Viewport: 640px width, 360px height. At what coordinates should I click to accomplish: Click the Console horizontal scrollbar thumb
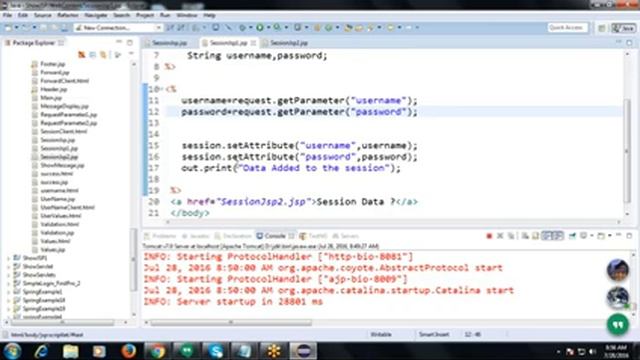click(231, 322)
